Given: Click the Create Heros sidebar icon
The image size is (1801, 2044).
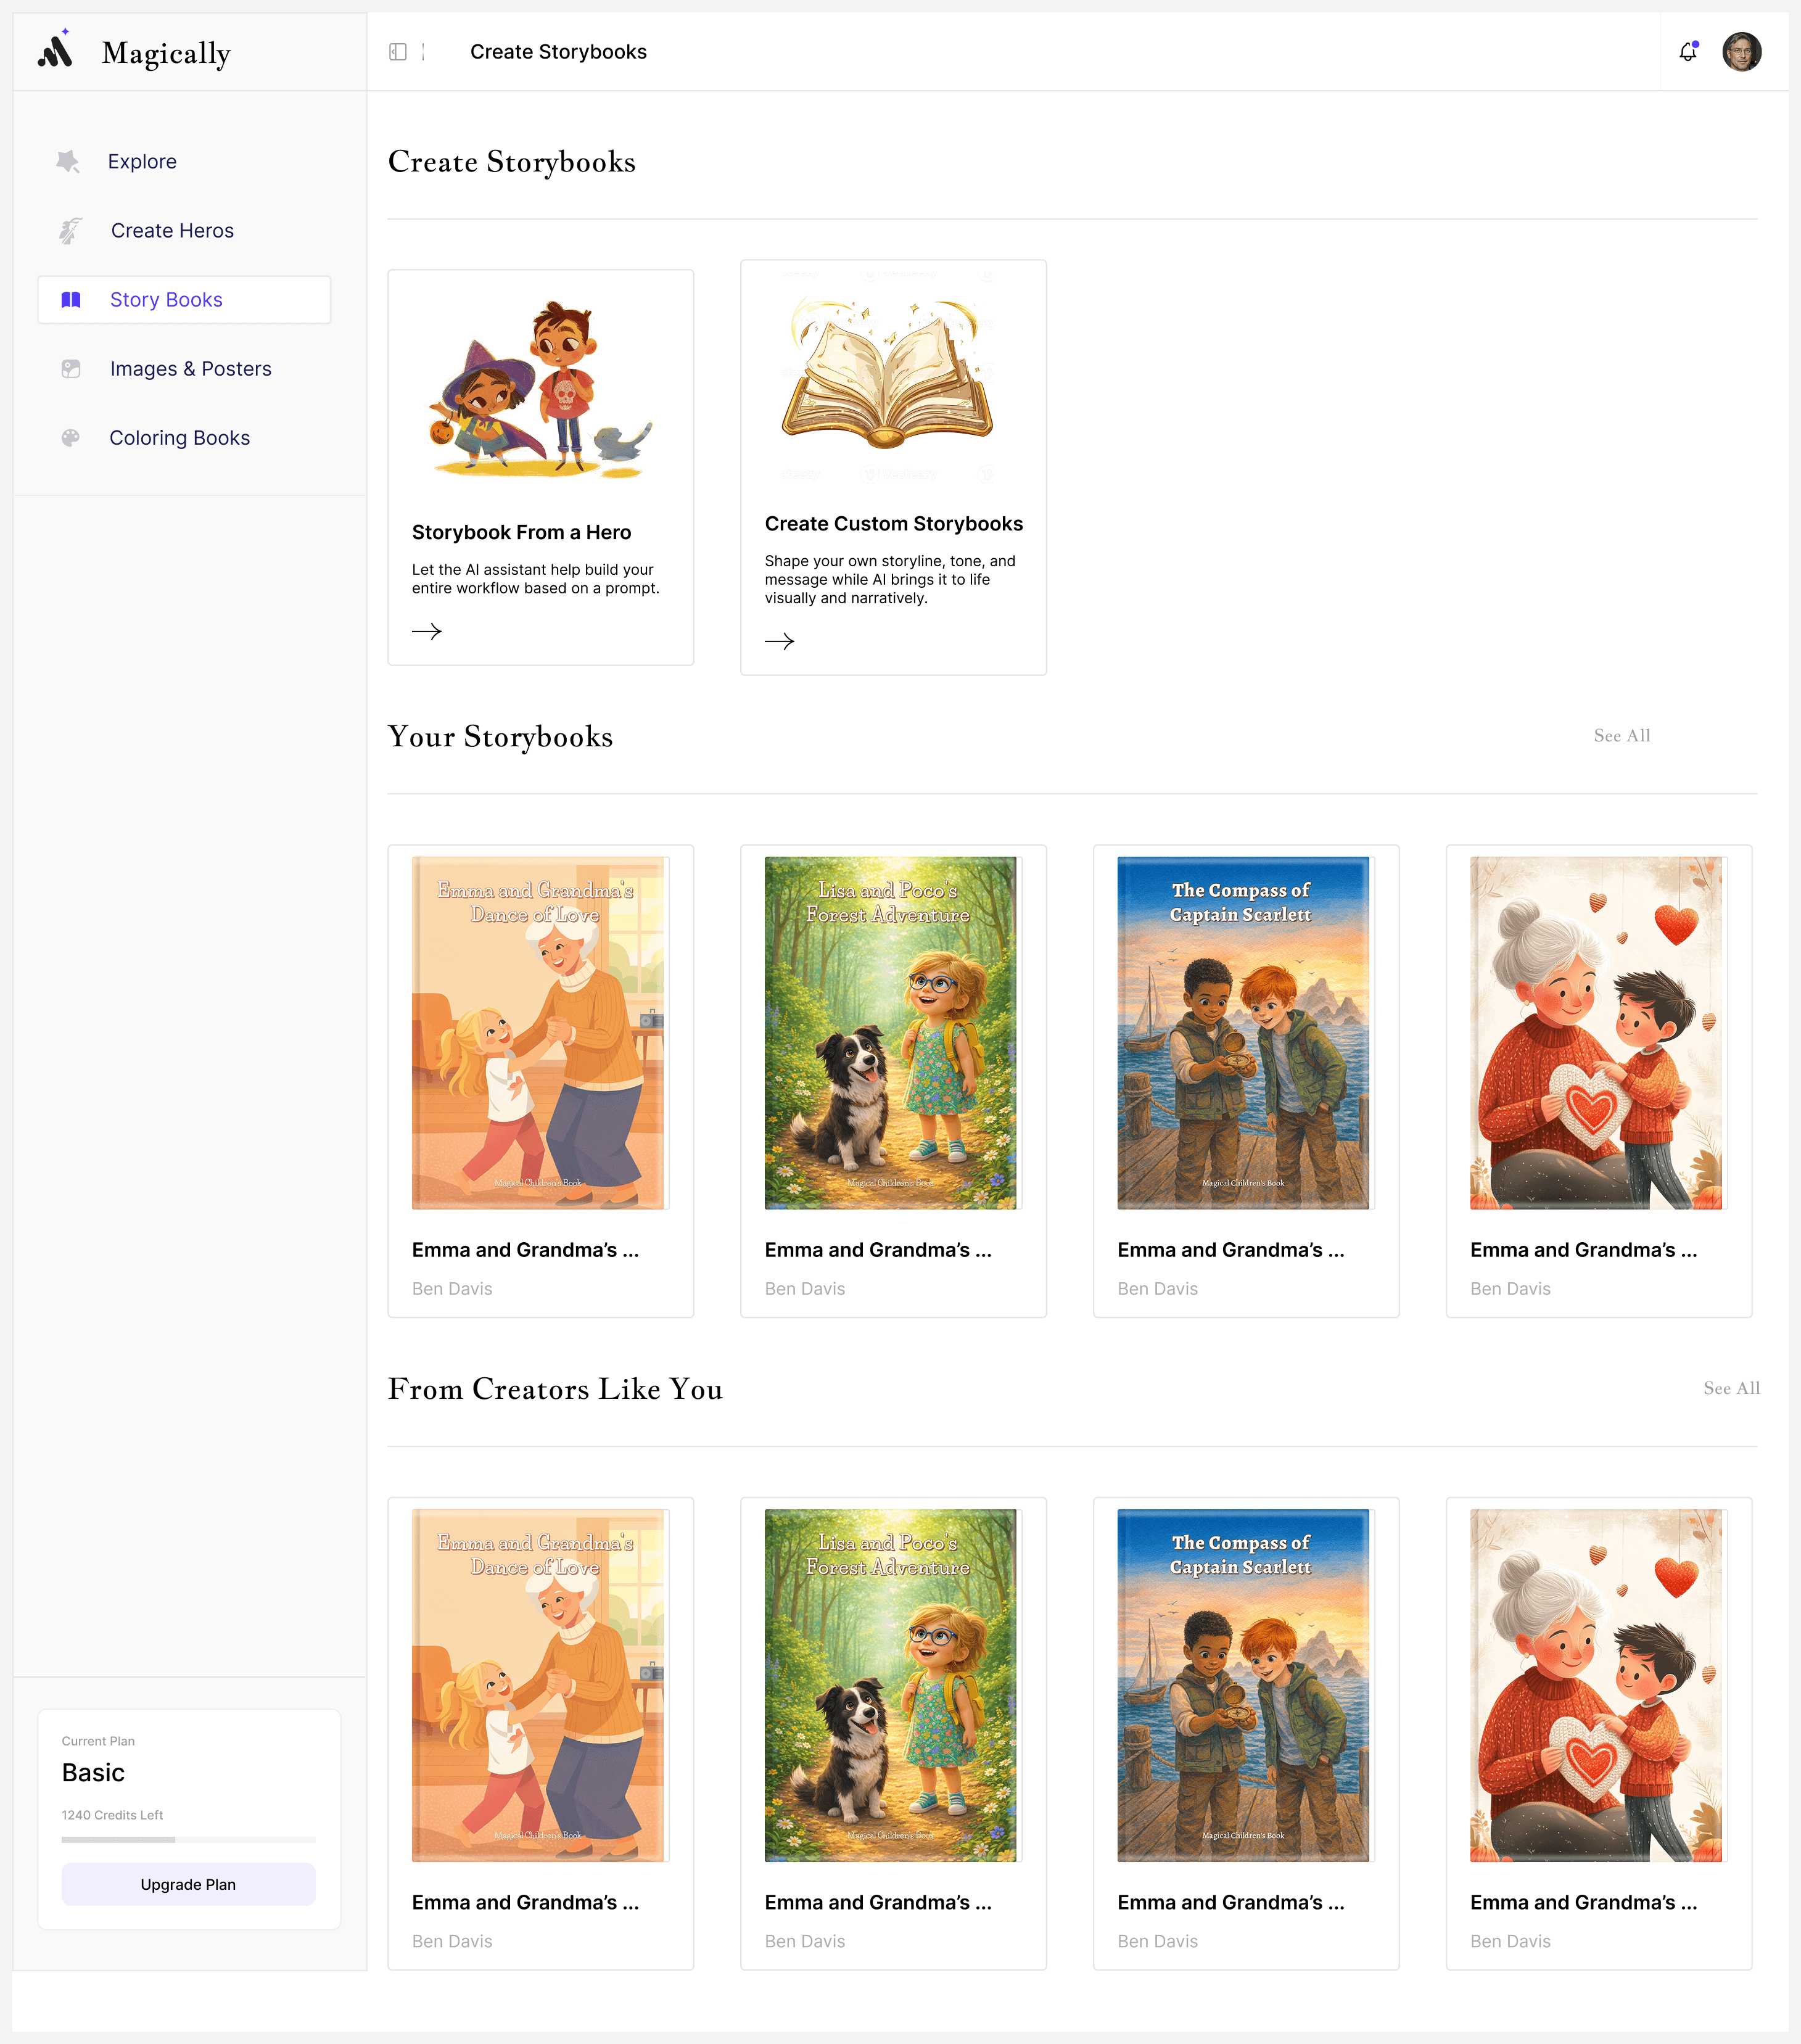Looking at the screenshot, I should pyautogui.click(x=70, y=231).
